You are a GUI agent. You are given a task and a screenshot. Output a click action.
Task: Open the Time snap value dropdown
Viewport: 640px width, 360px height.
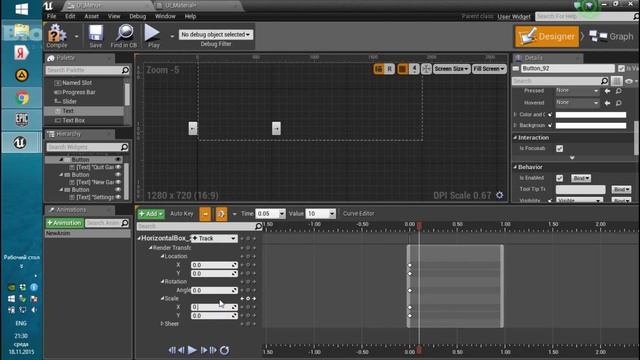pos(282,213)
